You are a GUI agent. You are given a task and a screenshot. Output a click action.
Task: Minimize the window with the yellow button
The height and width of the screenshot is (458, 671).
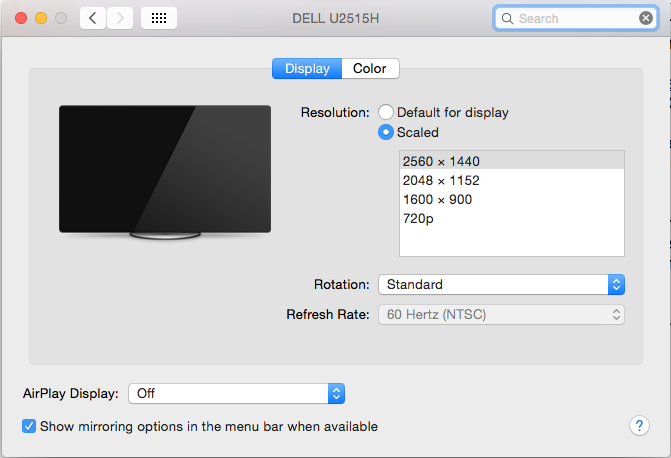click(41, 18)
